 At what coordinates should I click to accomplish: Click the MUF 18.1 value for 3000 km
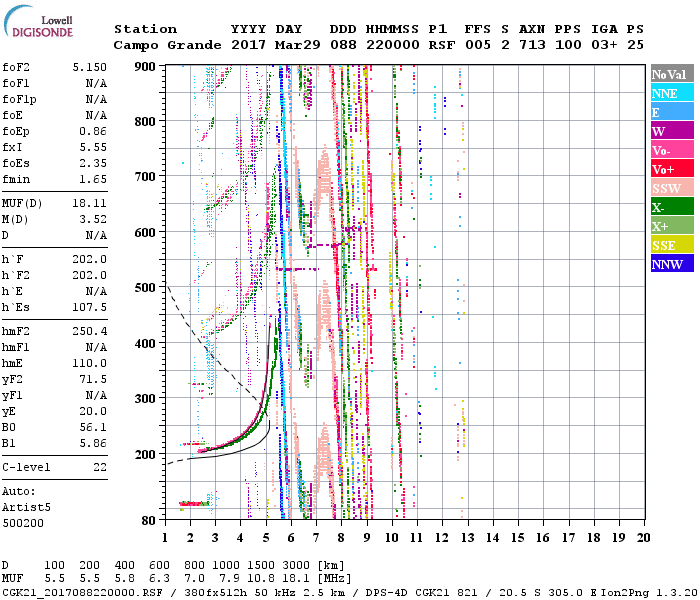(297, 579)
